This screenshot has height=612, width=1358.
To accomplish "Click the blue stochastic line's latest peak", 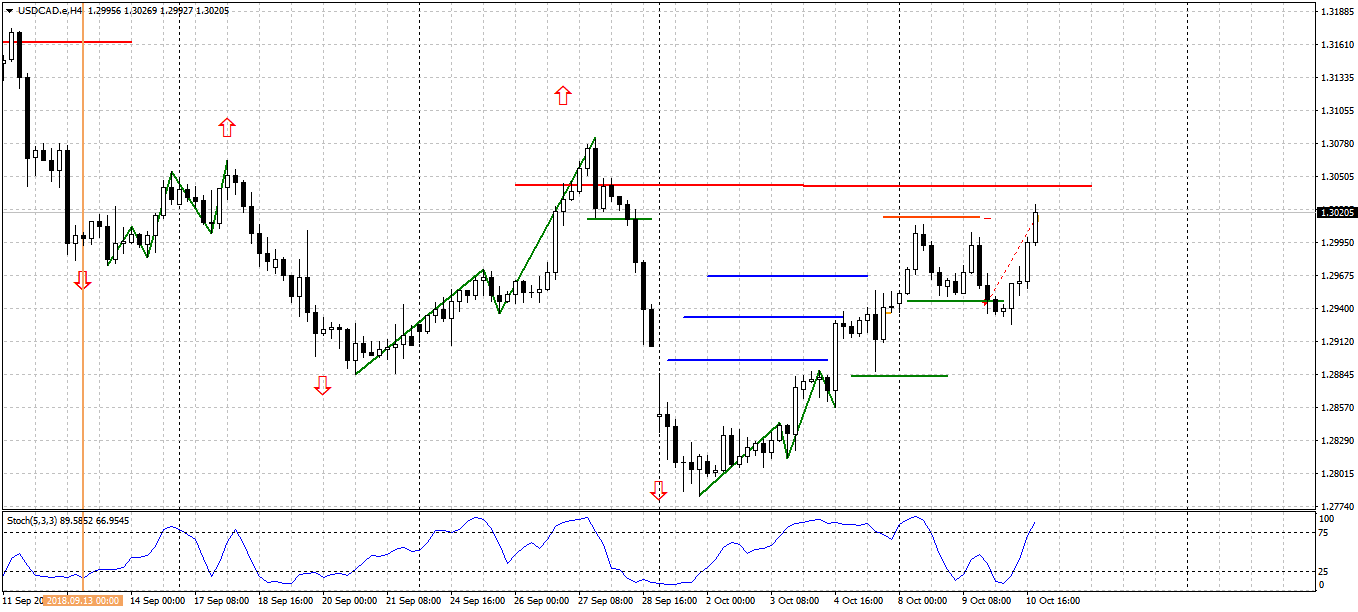I will click(x=1034, y=522).
